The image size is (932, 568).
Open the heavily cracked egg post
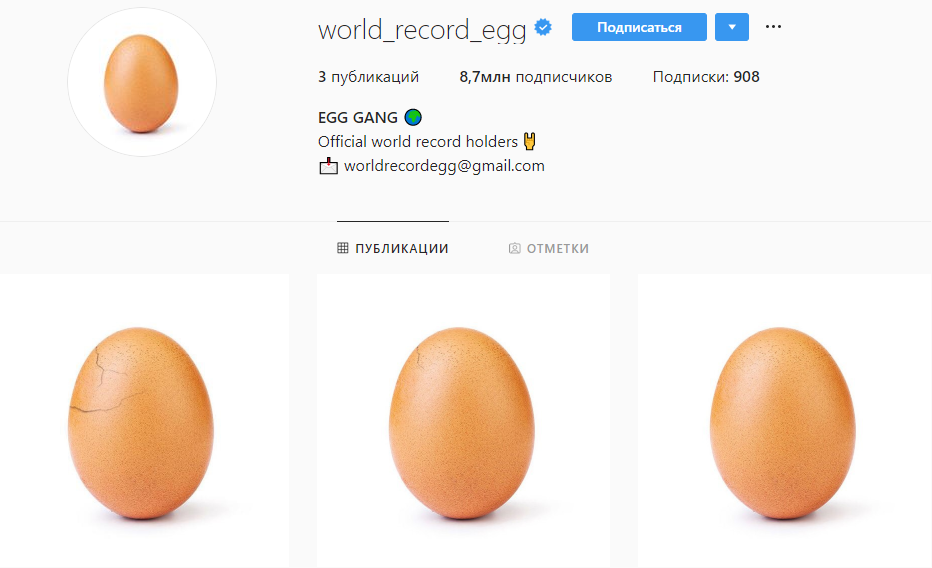point(144,421)
